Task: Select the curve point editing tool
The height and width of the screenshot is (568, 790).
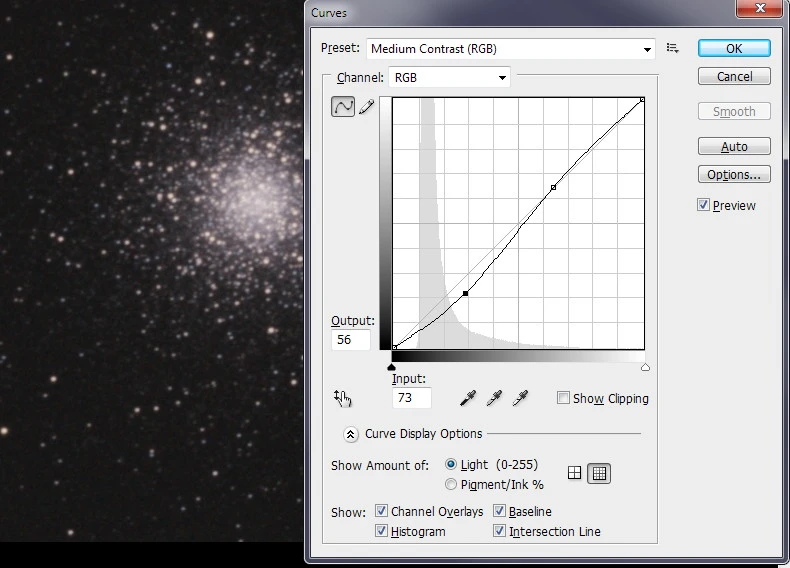Action: [x=343, y=107]
